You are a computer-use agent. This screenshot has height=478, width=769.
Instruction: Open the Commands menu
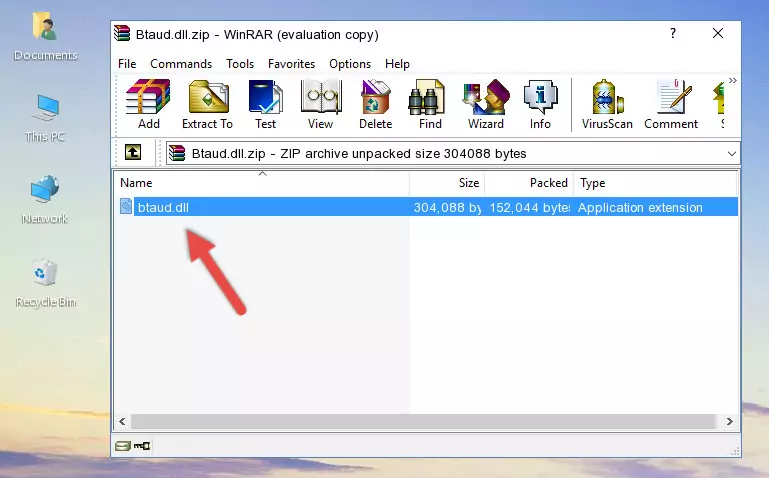(181, 64)
